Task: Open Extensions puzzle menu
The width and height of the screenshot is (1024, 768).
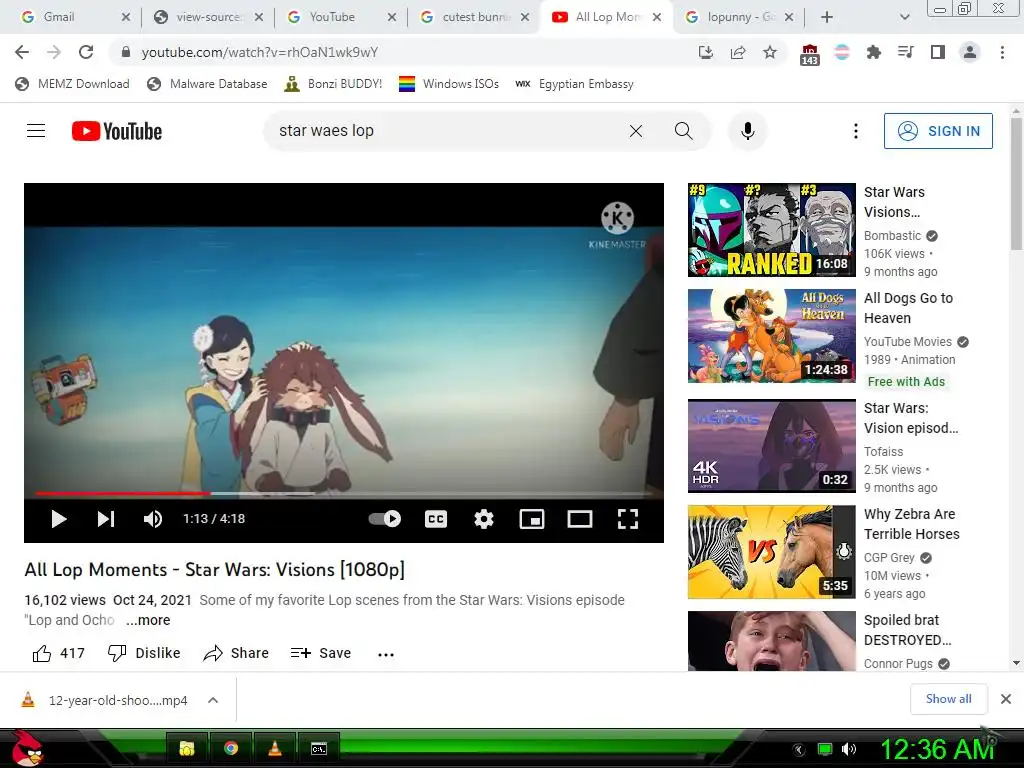Action: [x=874, y=52]
